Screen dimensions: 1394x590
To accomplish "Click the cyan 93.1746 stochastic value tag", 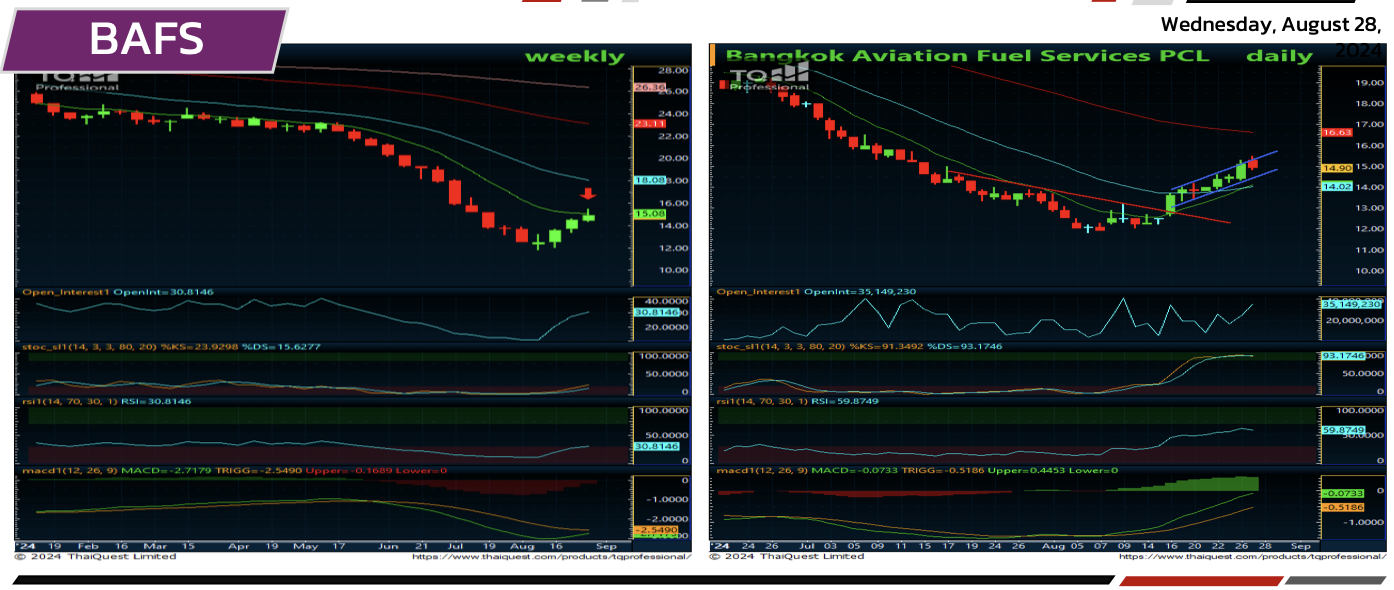I will pyautogui.click(x=1345, y=356).
